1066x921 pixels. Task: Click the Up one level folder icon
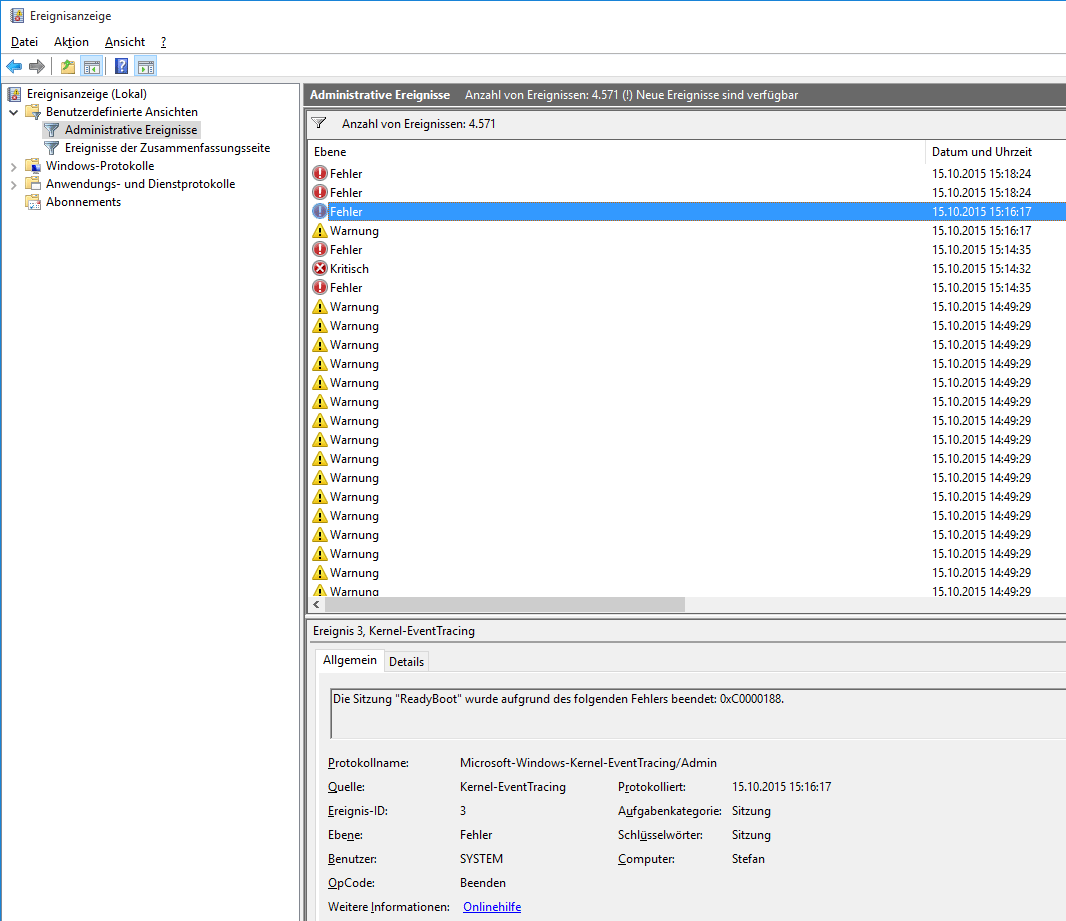click(x=68, y=67)
